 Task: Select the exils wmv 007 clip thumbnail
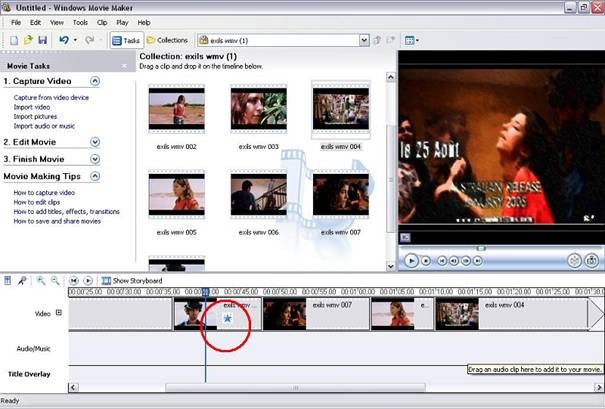pyautogui.click(x=341, y=194)
